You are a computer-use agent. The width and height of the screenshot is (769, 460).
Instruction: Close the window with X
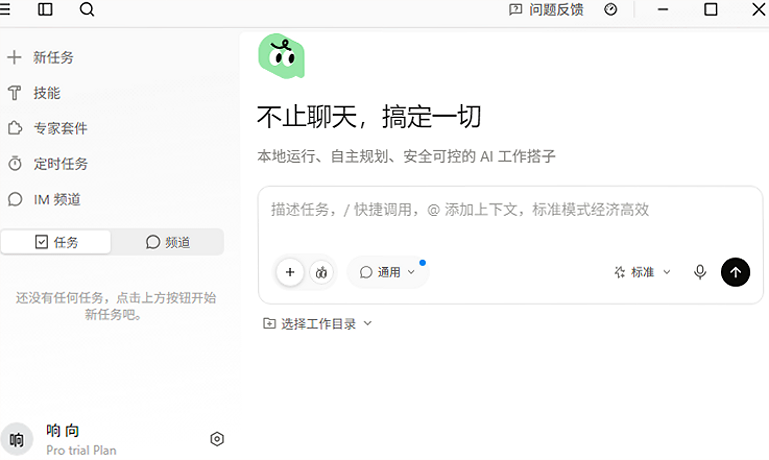pos(759,9)
